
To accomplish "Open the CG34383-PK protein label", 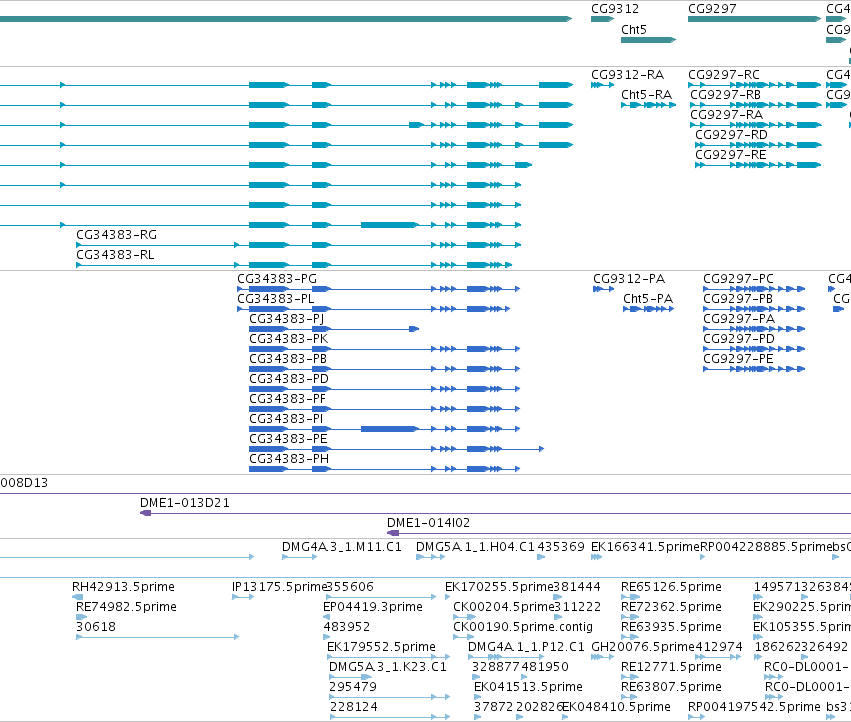I will tap(289, 339).
